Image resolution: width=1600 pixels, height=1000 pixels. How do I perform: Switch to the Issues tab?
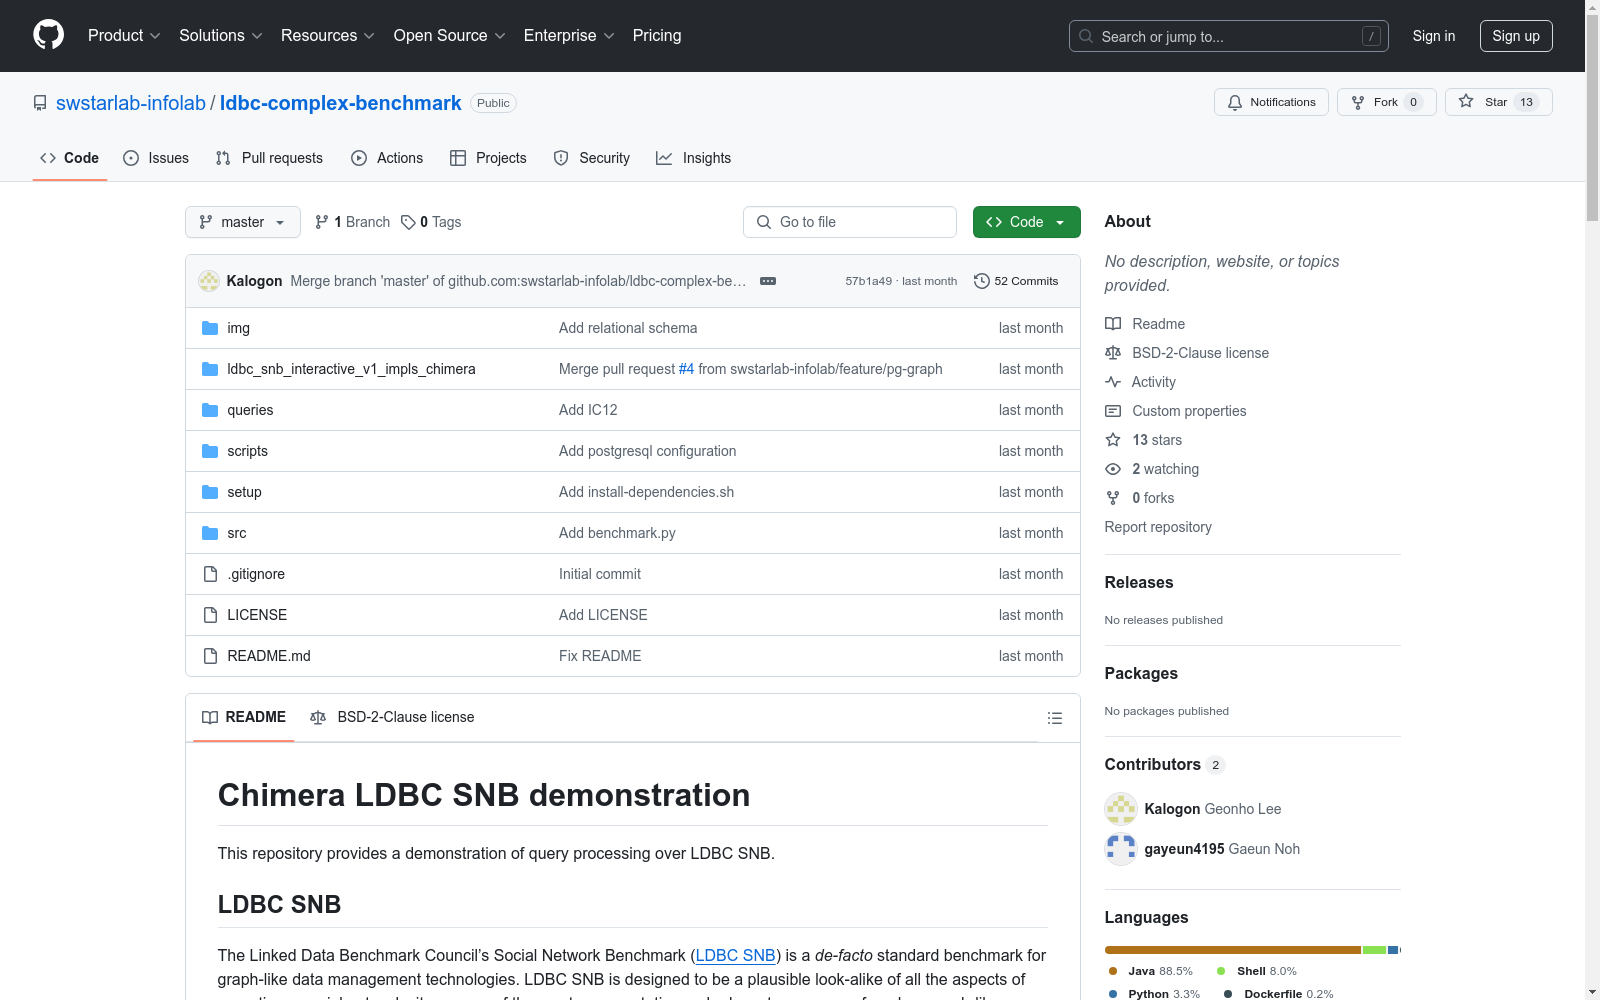156,158
